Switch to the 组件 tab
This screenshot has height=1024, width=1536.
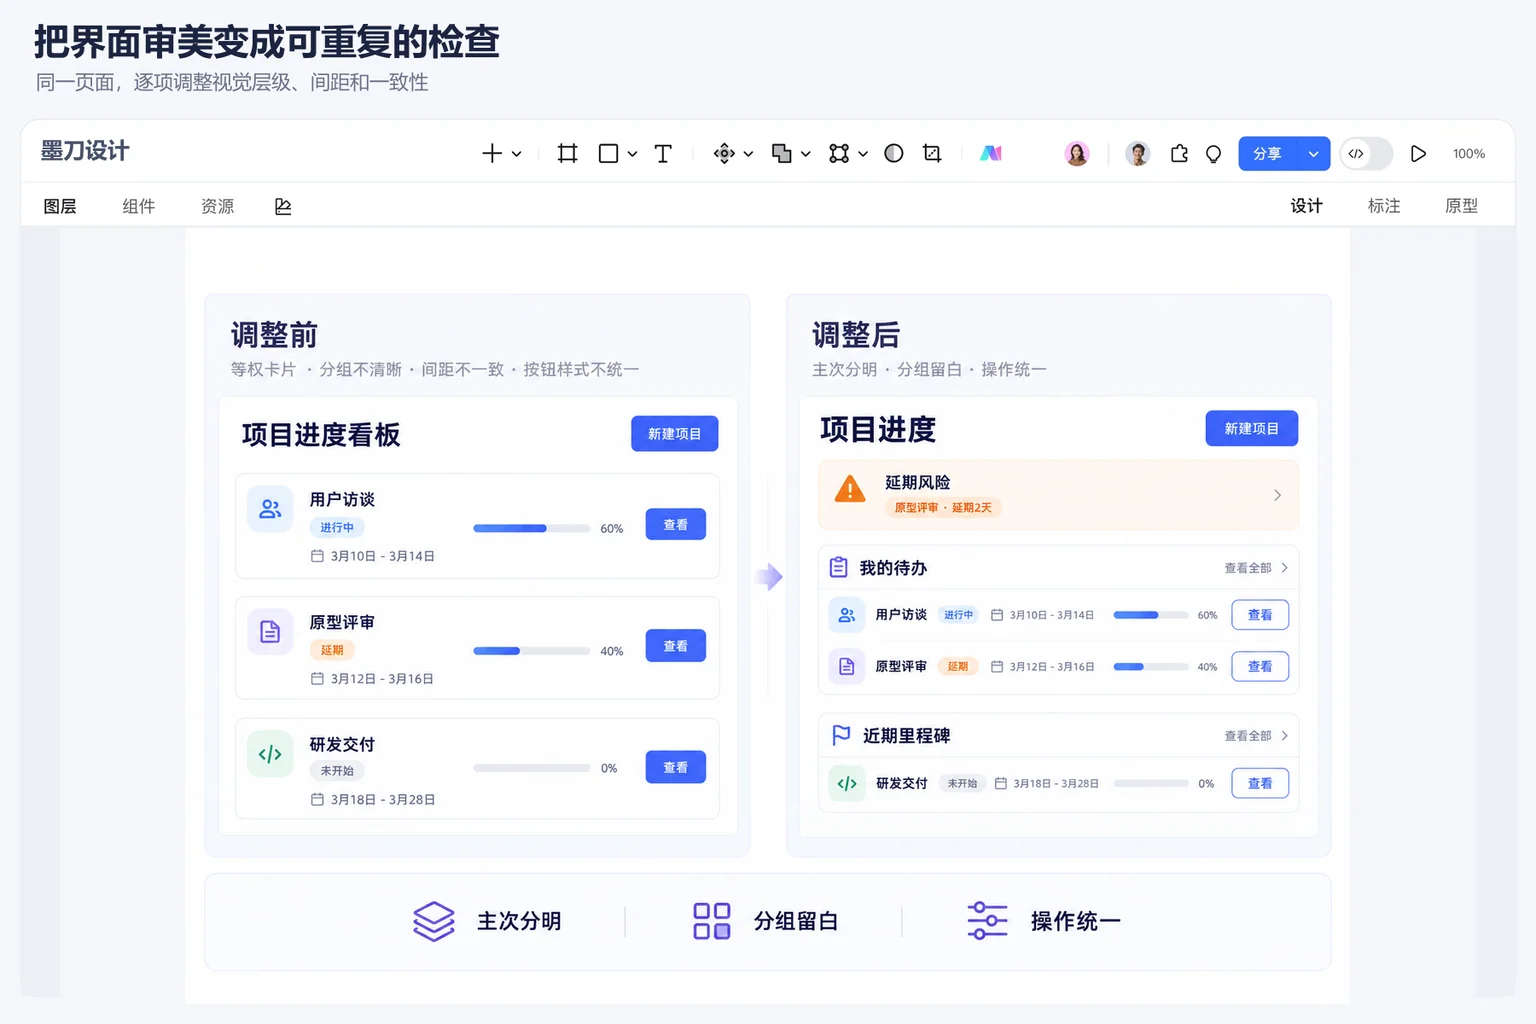[x=139, y=206]
